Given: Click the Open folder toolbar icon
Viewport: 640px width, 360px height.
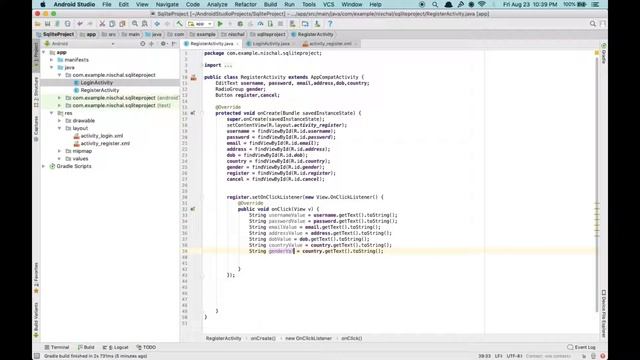Looking at the screenshot, I should click(x=38, y=24).
